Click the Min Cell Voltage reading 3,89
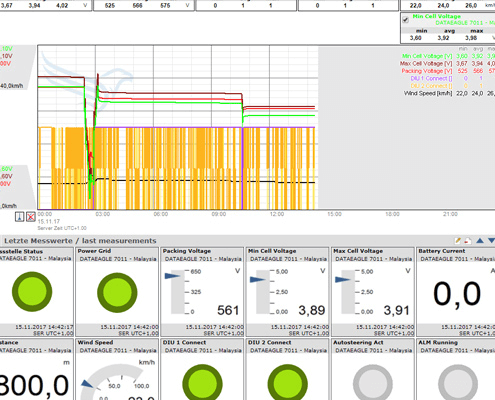 [312, 310]
